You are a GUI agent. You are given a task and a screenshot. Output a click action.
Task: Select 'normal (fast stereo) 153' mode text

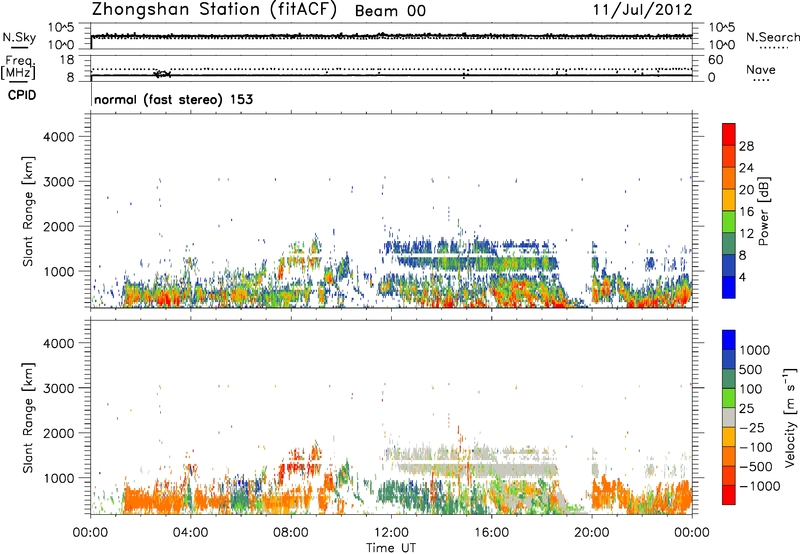(173, 99)
